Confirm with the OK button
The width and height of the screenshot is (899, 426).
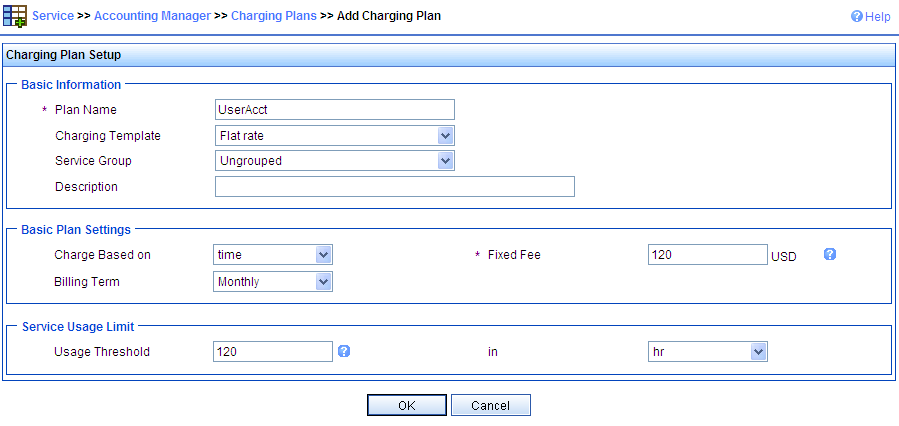(406, 405)
